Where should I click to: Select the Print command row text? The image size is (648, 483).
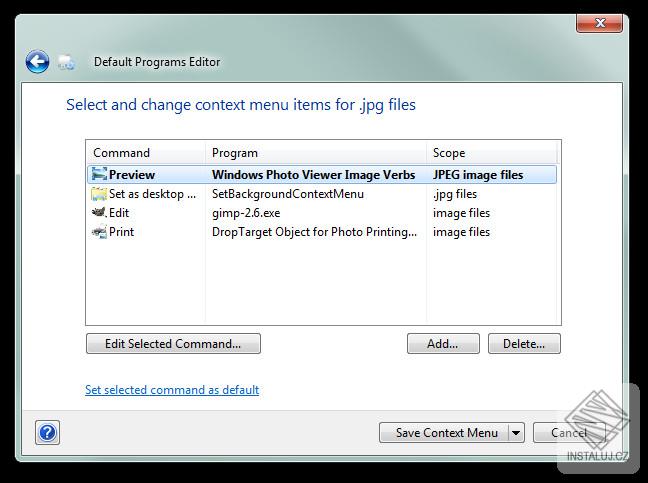tap(122, 232)
